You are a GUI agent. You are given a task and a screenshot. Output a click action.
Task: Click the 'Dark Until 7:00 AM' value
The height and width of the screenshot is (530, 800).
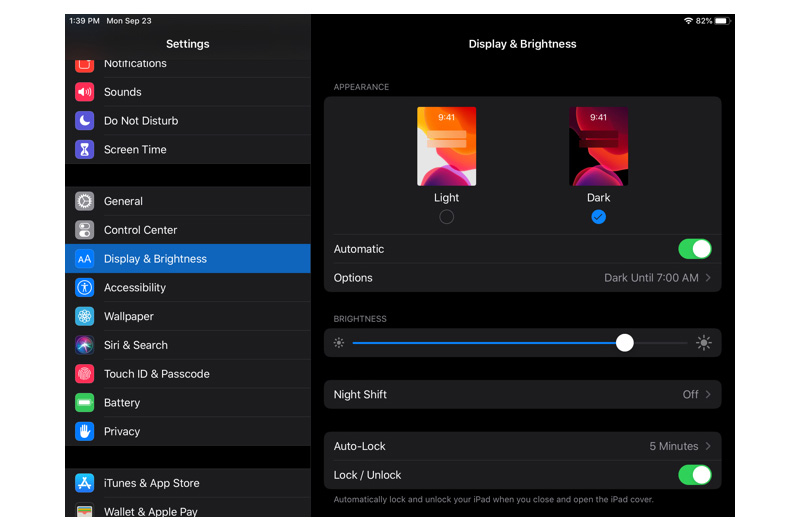pyautogui.click(x=652, y=277)
